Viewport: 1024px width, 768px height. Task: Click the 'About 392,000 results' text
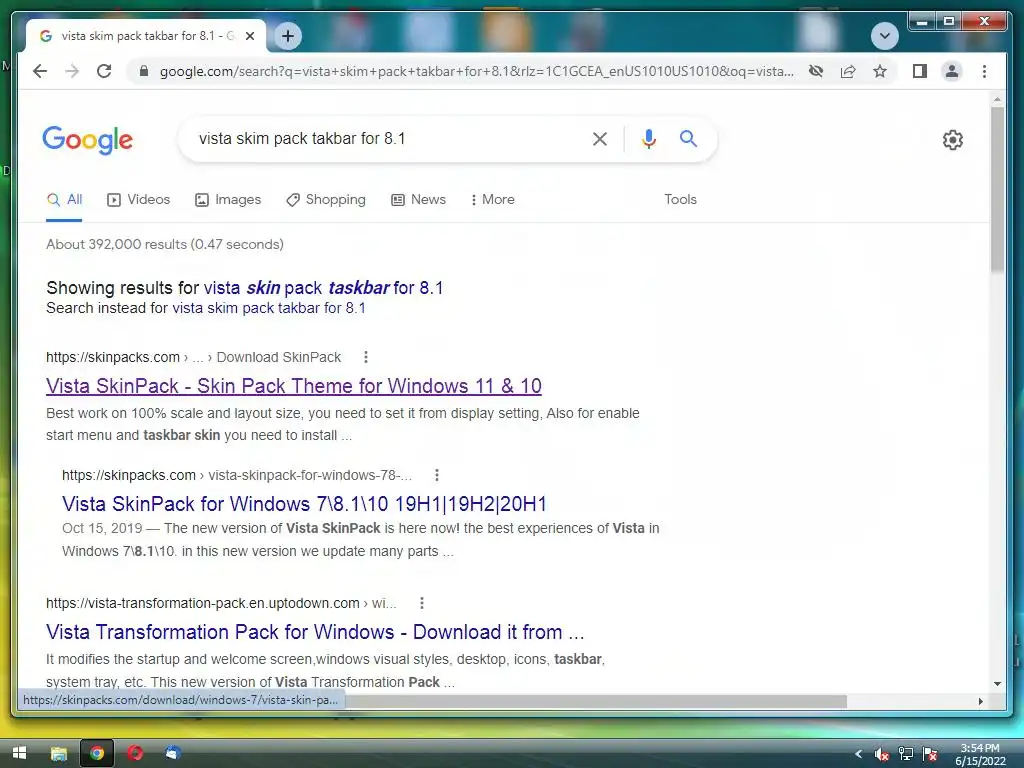coord(165,244)
